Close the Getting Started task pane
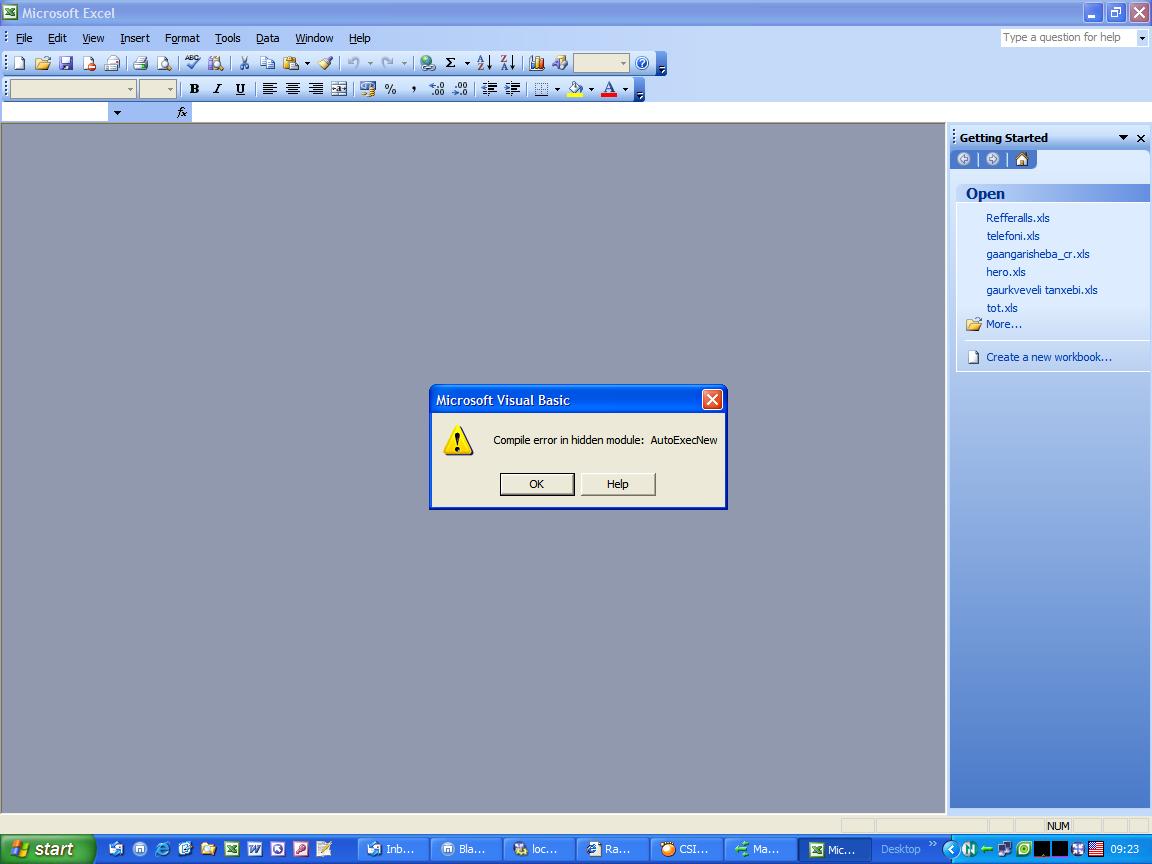This screenshot has width=1152, height=864. [x=1140, y=138]
